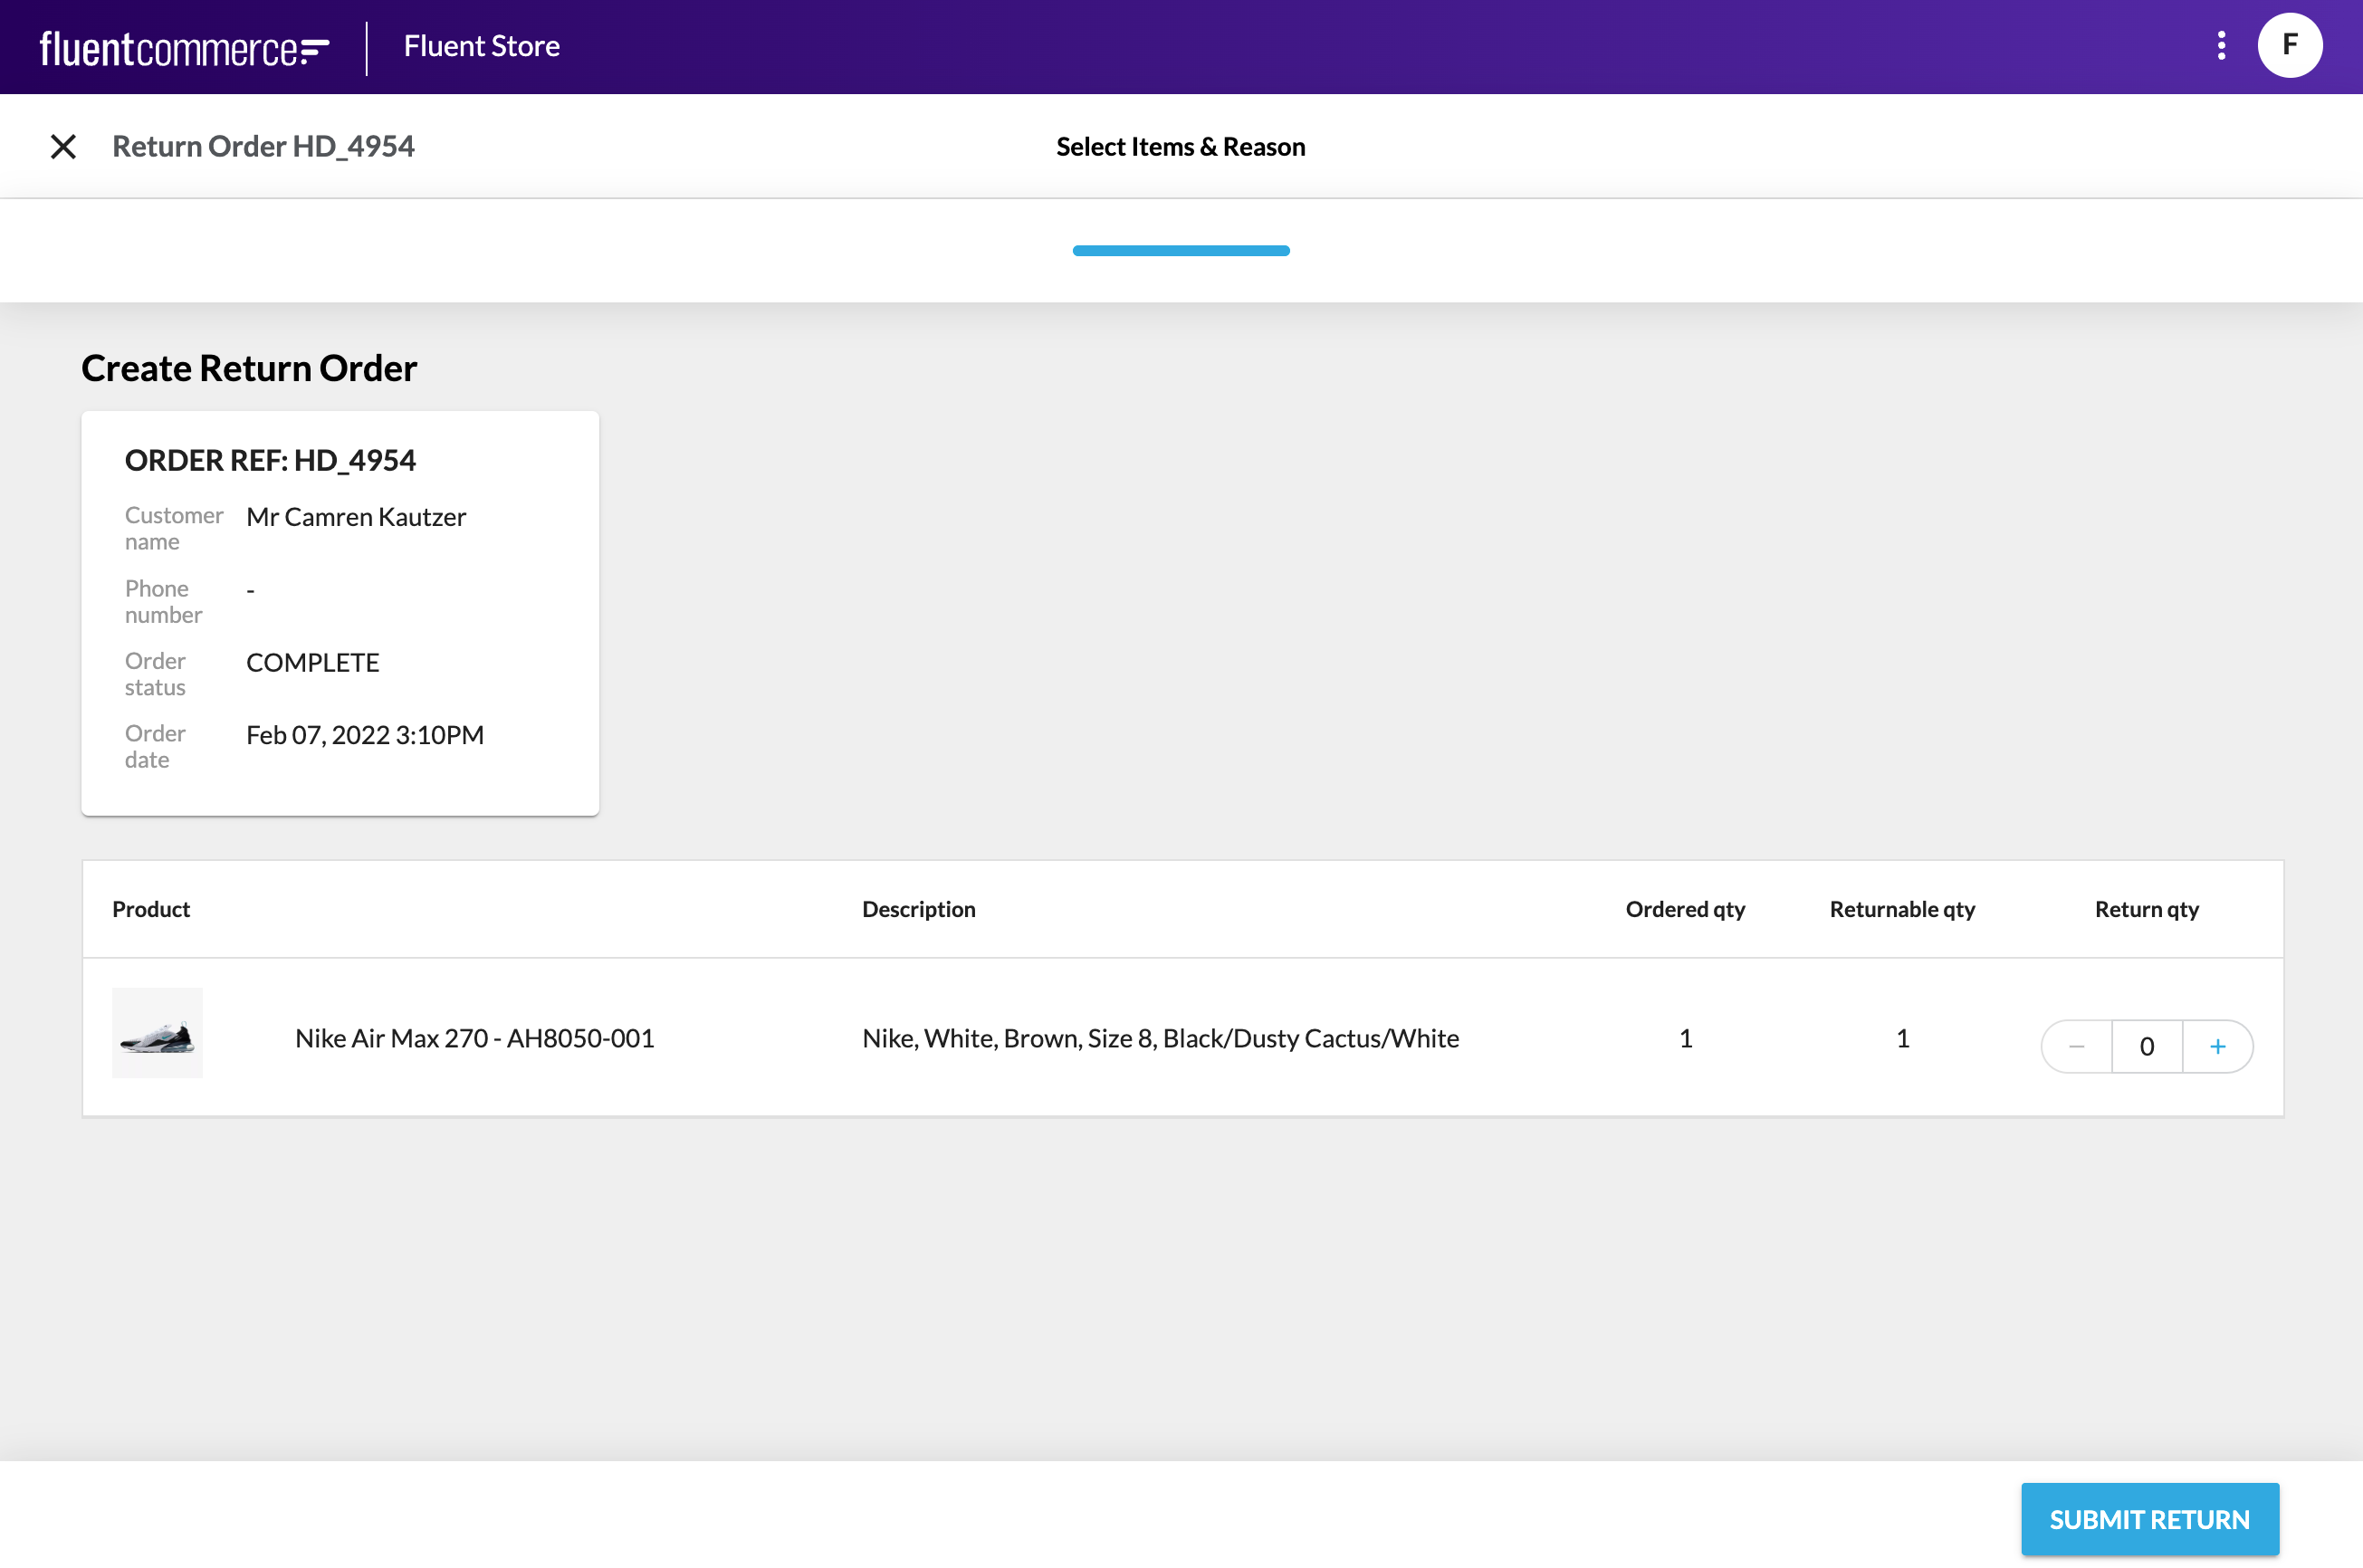This screenshot has width=2363, height=1568.
Task: Click the Returnable qty column header
Action: point(1901,909)
